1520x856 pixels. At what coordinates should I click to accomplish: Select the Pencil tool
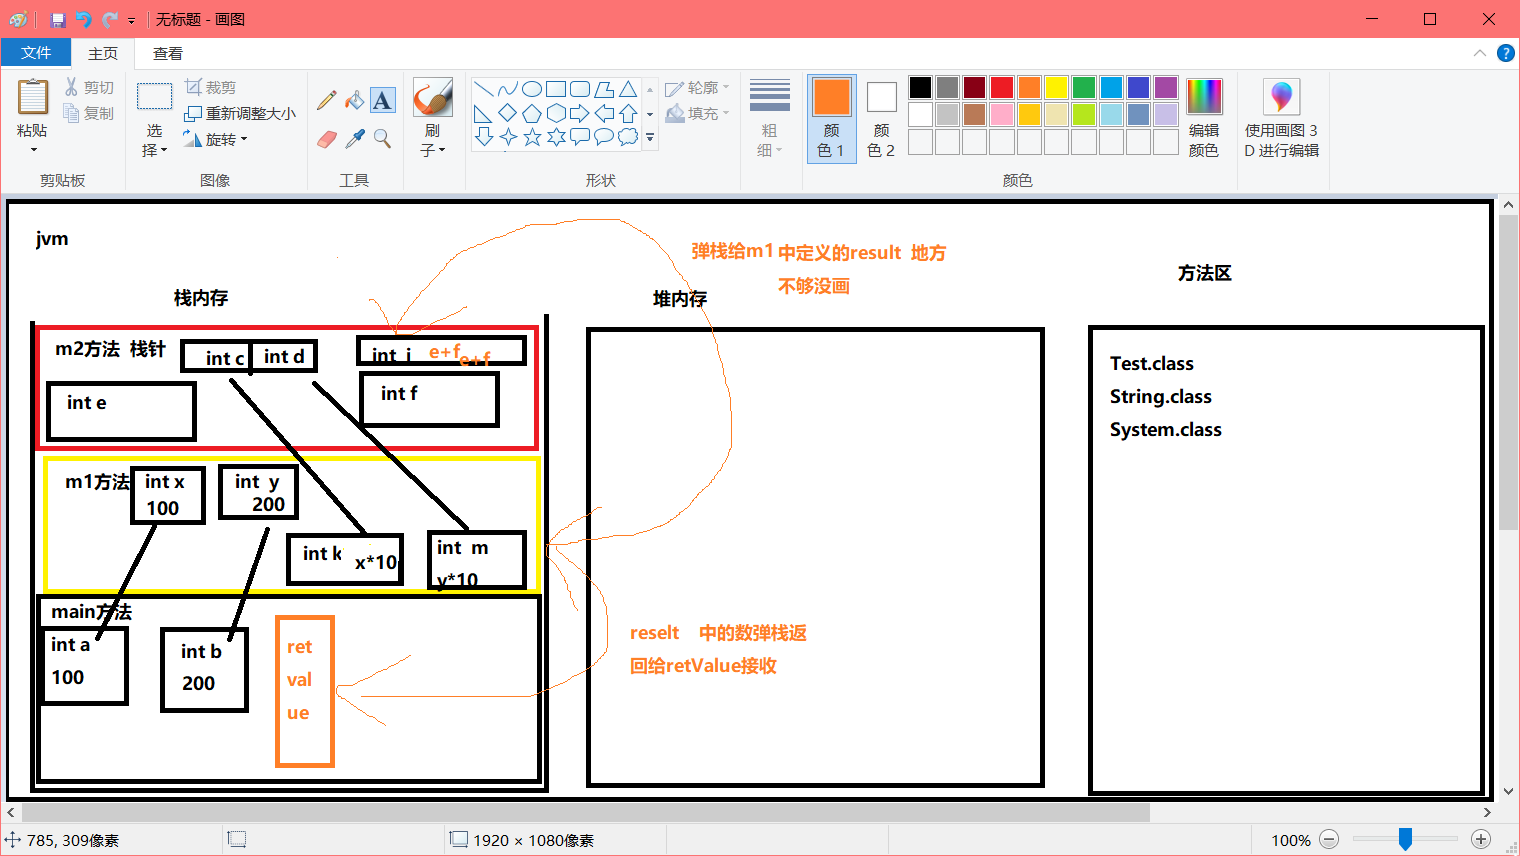pos(326,100)
